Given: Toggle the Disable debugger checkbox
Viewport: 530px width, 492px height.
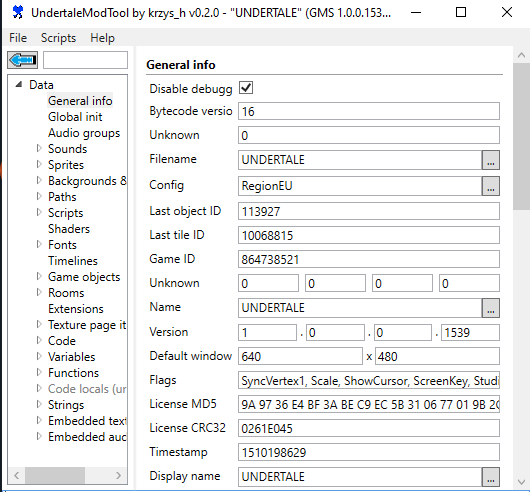Looking at the screenshot, I should pyautogui.click(x=246, y=88).
